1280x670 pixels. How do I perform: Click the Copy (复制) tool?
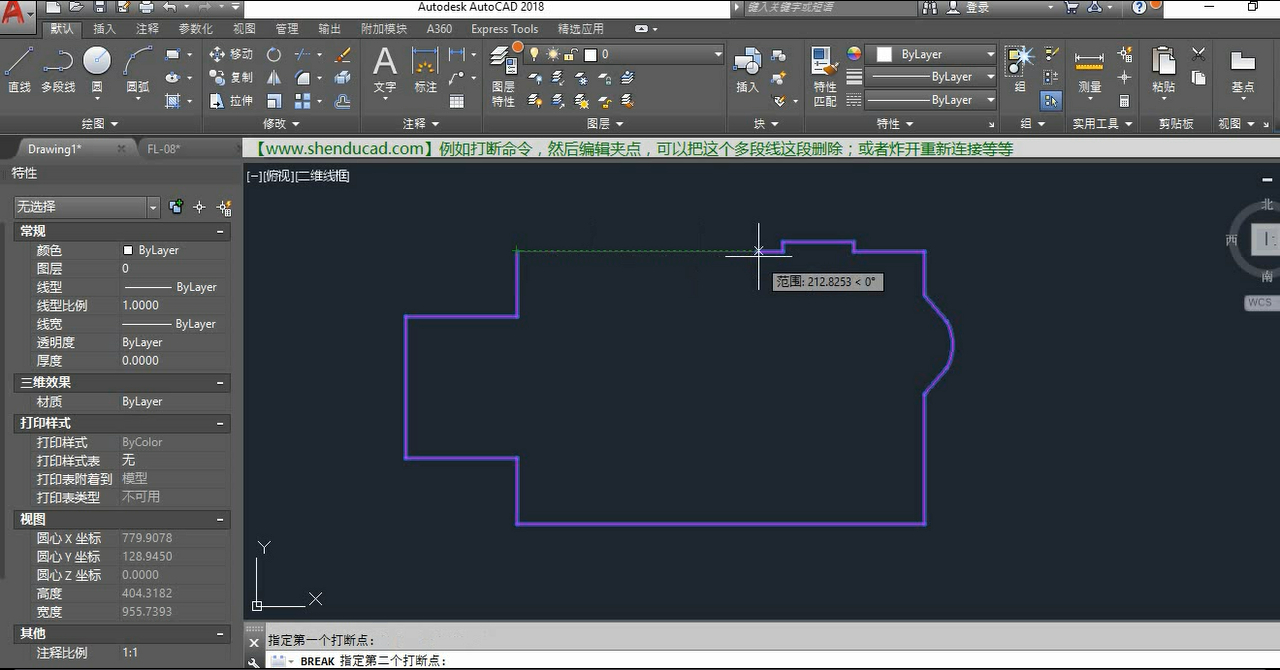coord(231,77)
